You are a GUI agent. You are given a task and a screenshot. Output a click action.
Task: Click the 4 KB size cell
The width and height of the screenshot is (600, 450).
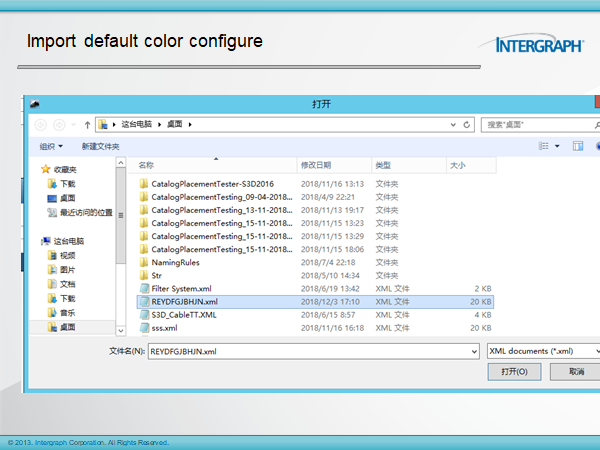(483, 315)
